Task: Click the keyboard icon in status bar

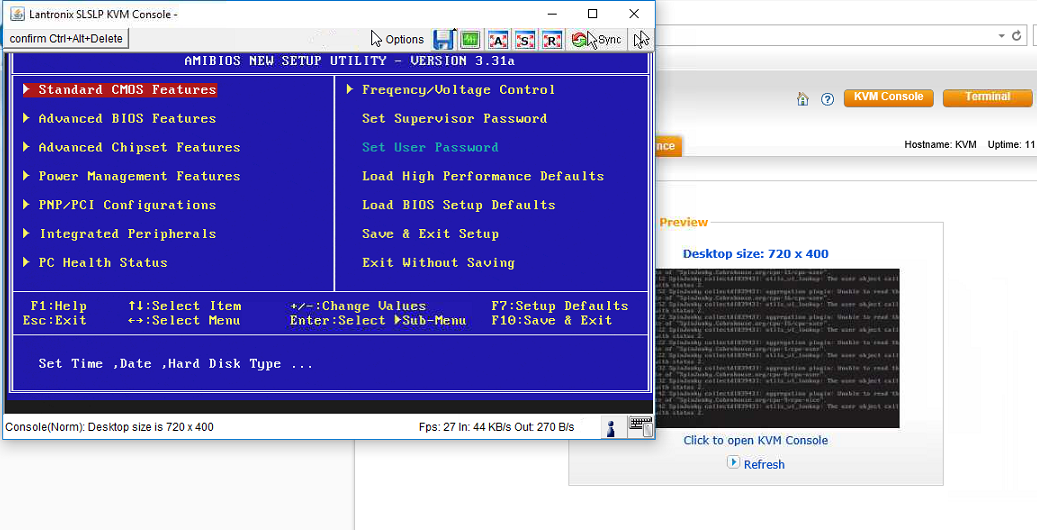Action: 641,427
